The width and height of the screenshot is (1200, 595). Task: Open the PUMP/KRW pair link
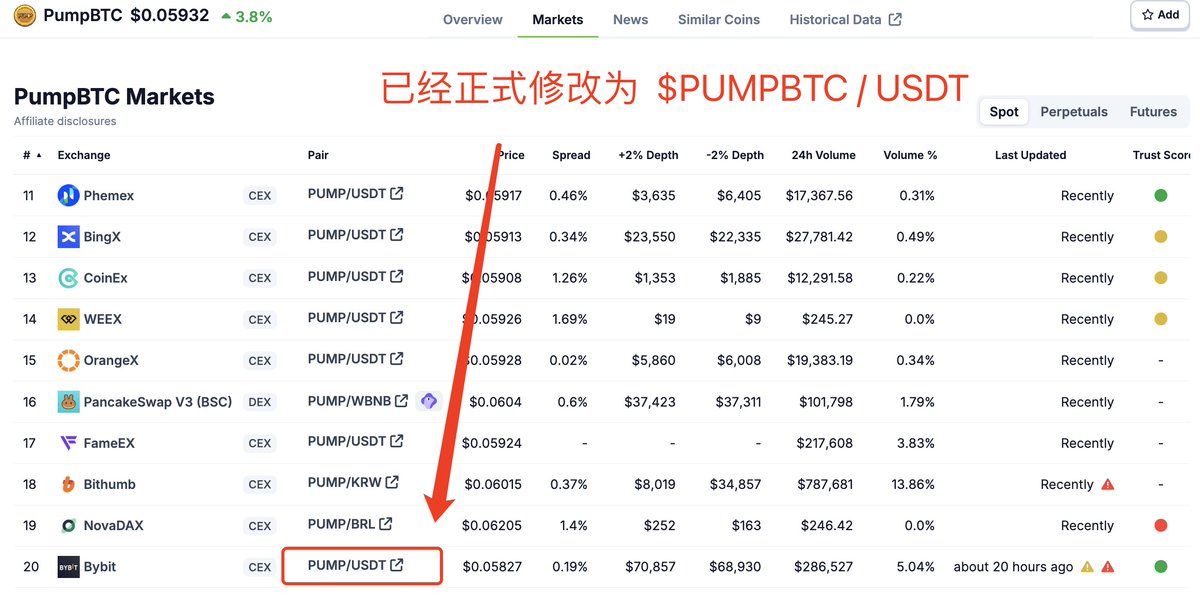(x=353, y=482)
